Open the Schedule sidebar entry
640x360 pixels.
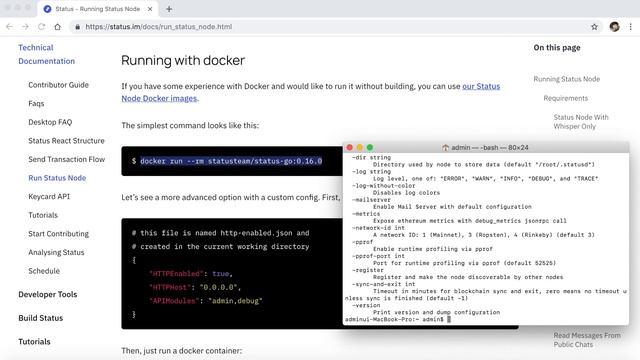click(44, 271)
